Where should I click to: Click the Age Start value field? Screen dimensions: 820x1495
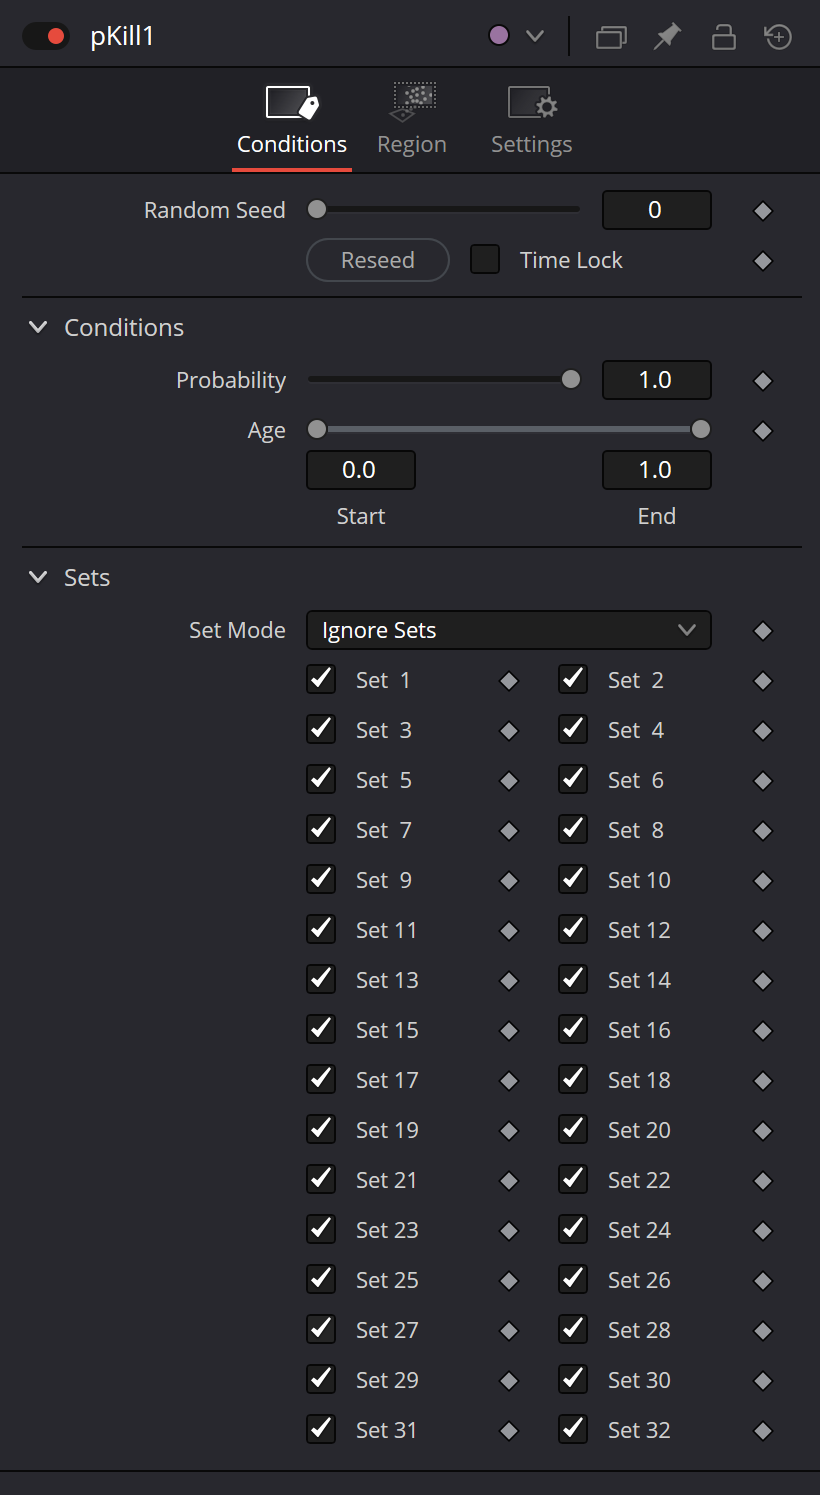click(x=360, y=470)
